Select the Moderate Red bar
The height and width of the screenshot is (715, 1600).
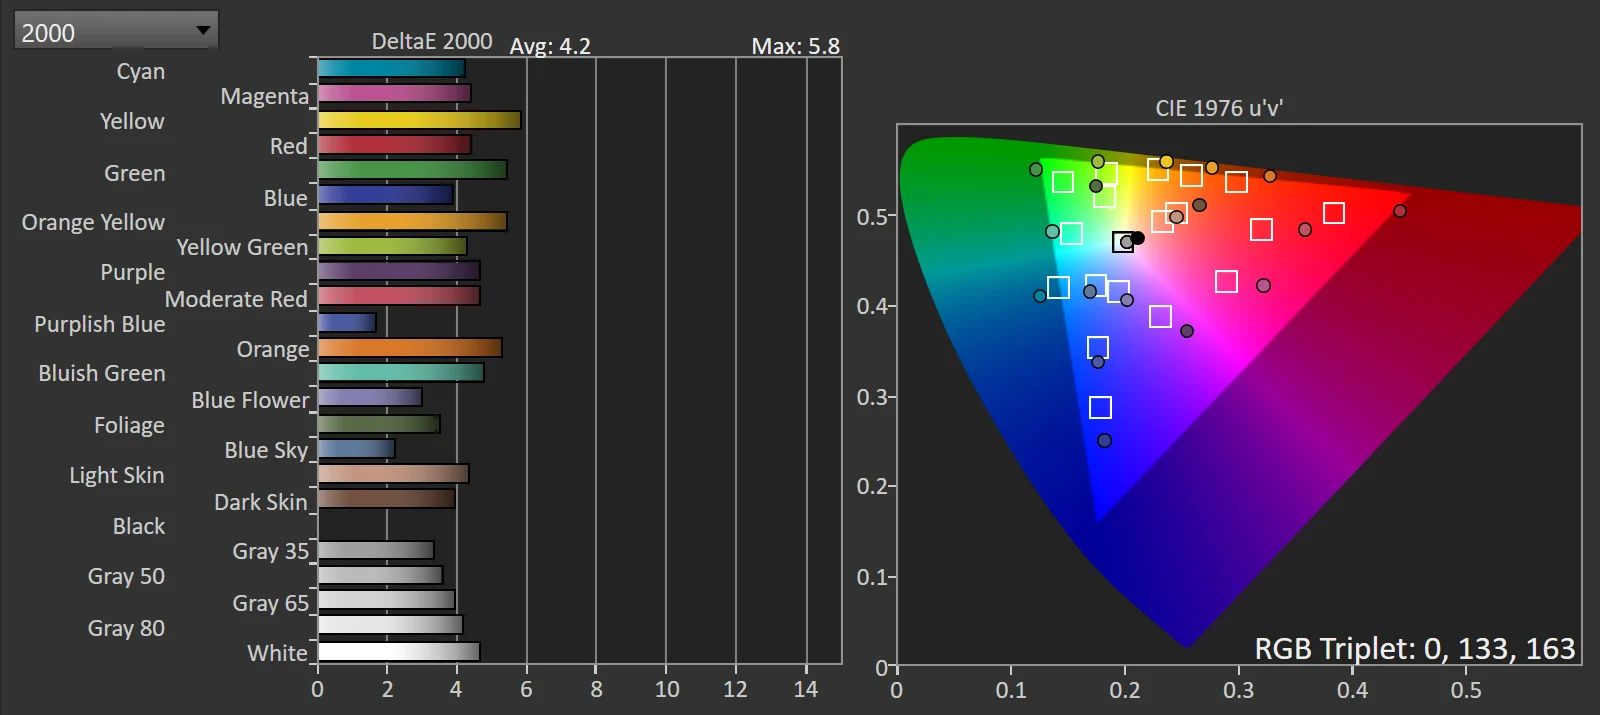(399, 295)
